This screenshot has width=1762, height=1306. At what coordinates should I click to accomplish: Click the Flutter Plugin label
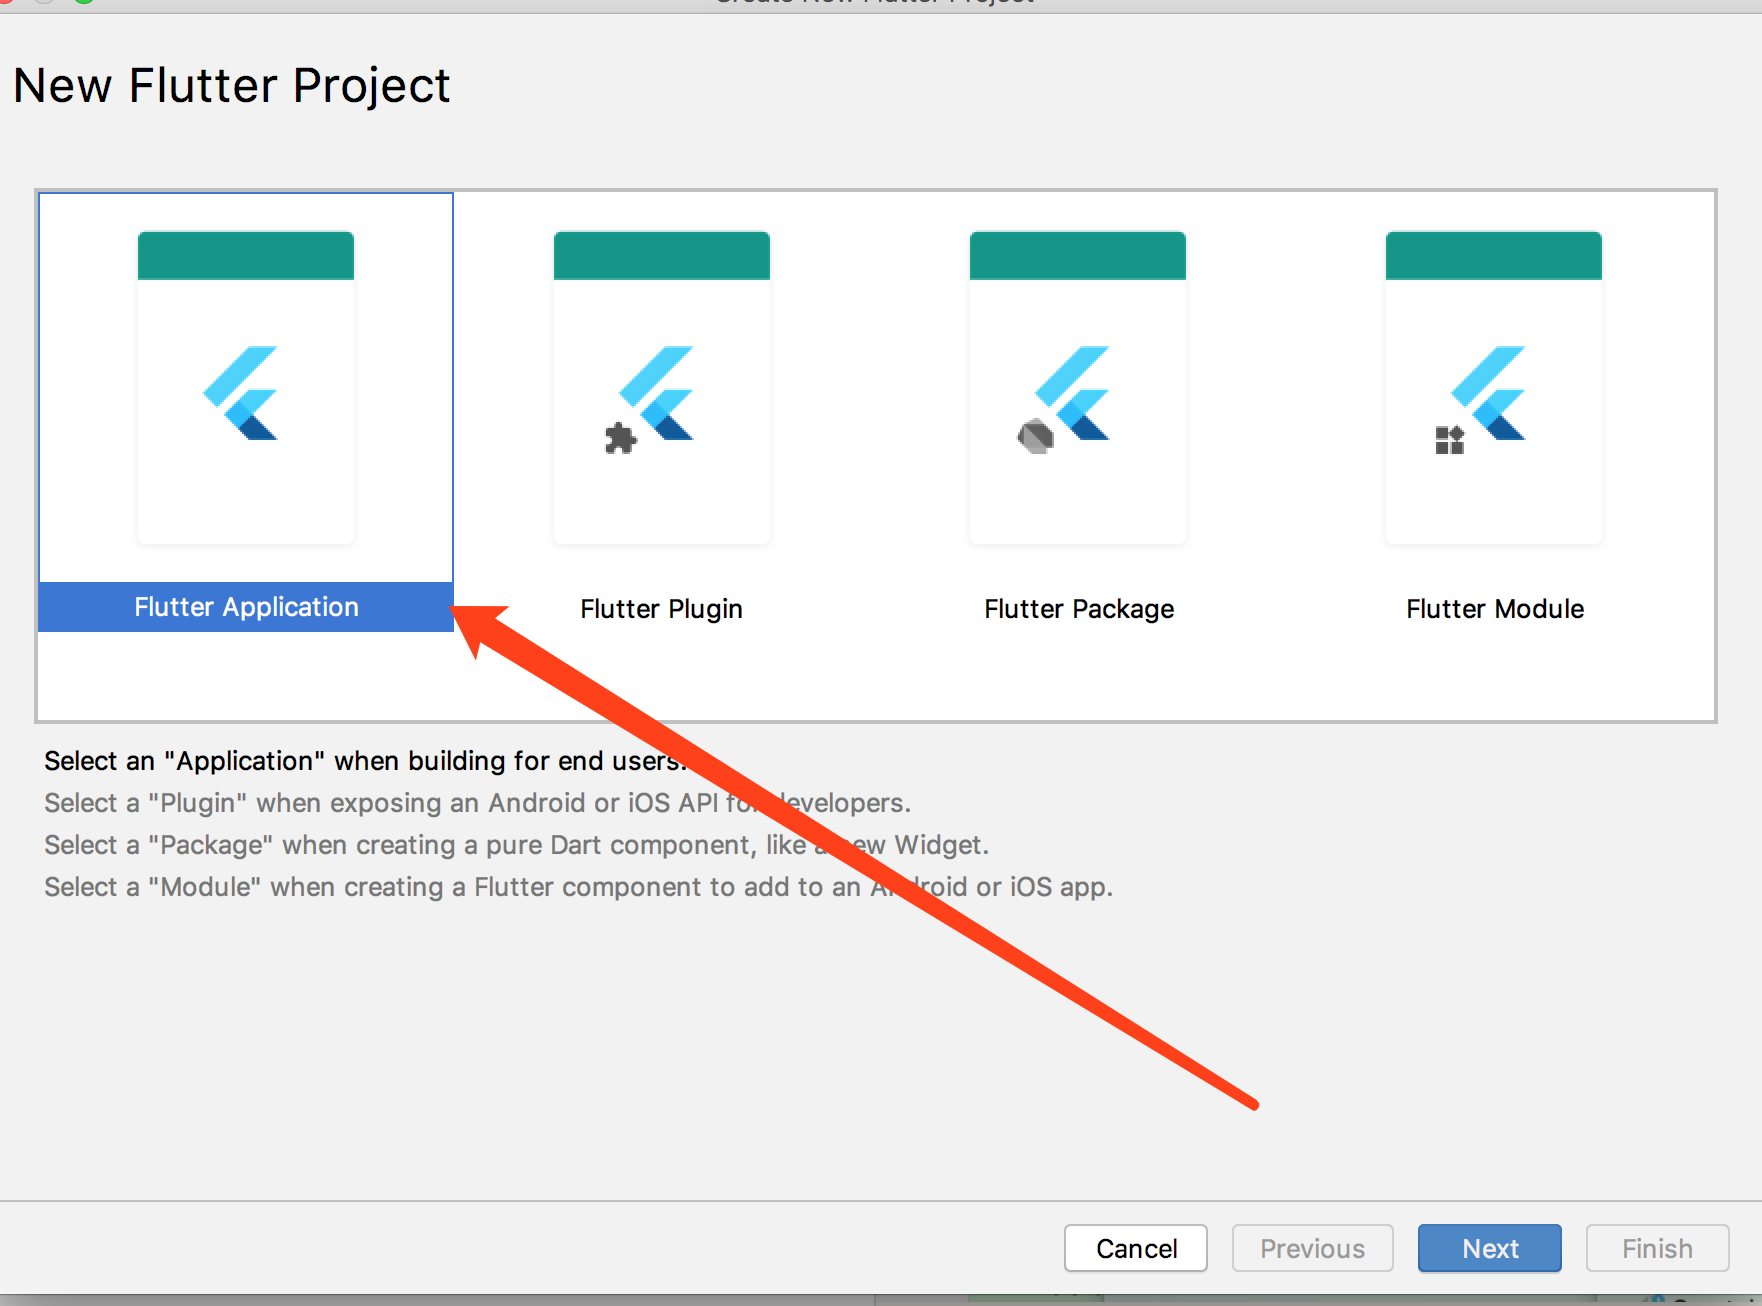[x=662, y=609]
